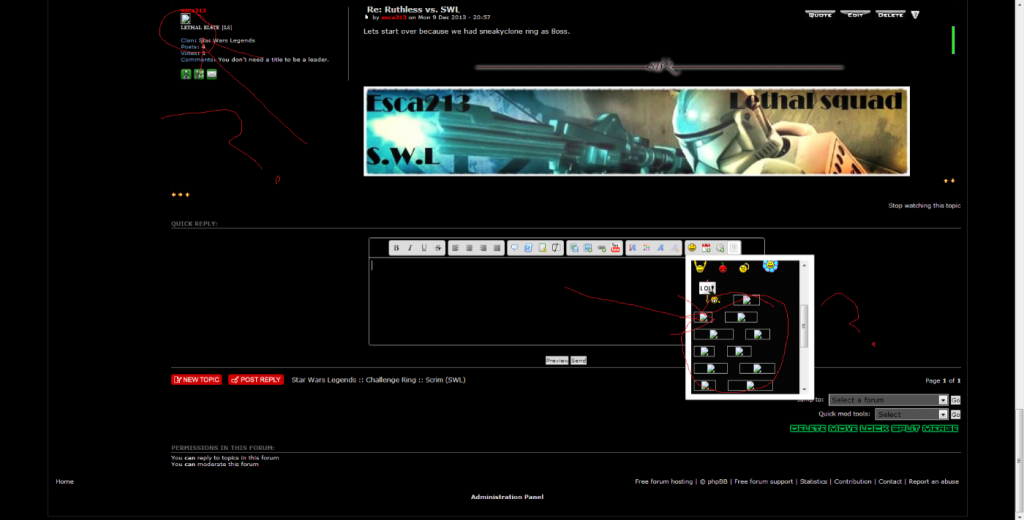The height and width of the screenshot is (520, 1024).
Task: Toggle underline formatting in quick reply
Action: click(x=424, y=248)
